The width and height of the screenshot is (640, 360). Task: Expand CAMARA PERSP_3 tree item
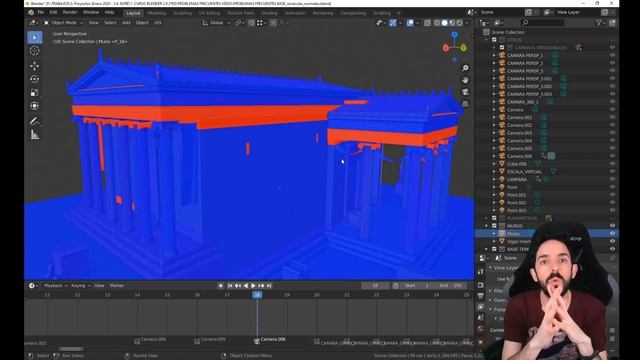click(494, 71)
